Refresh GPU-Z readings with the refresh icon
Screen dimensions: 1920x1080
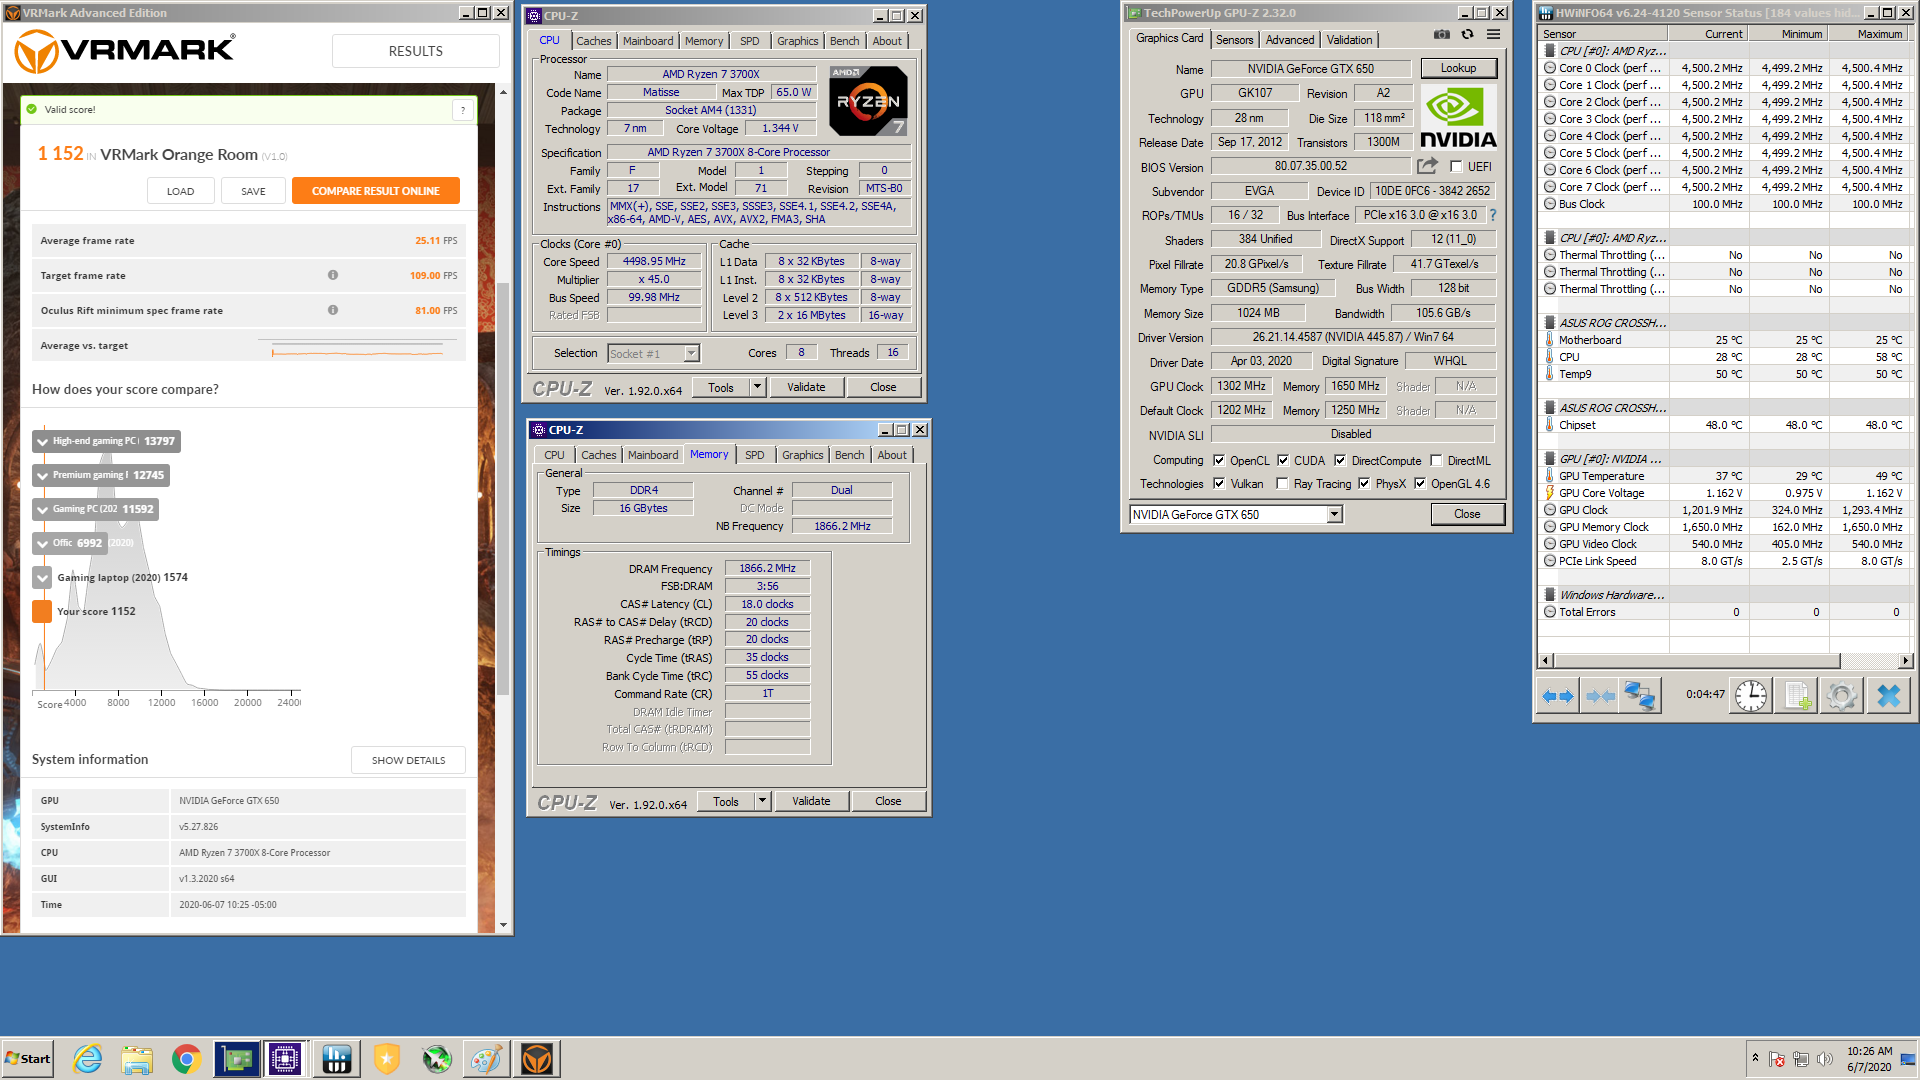(1467, 35)
